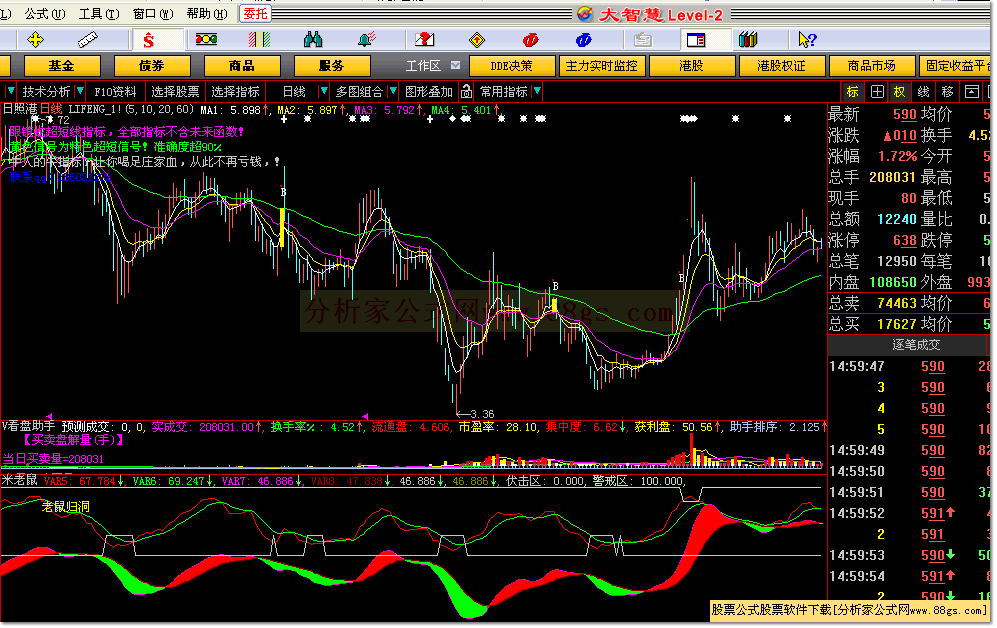
Task: Click the 逐笔成交 panel header
Action: point(916,345)
